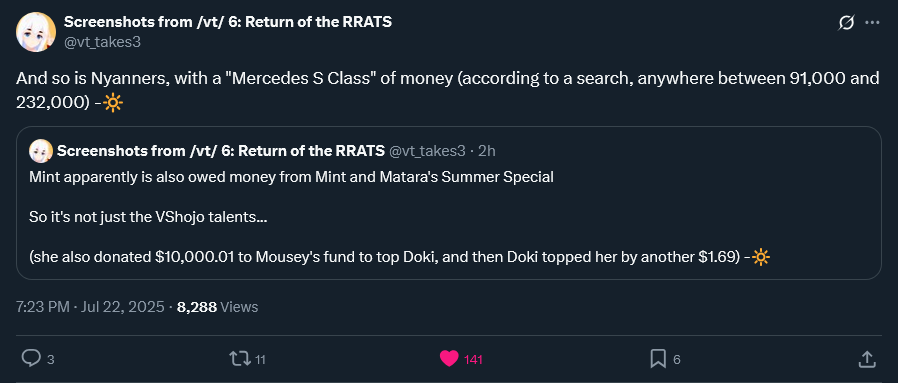Click the repost arrows icon
Image resolution: width=898 pixels, height=383 pixels.
239,359
